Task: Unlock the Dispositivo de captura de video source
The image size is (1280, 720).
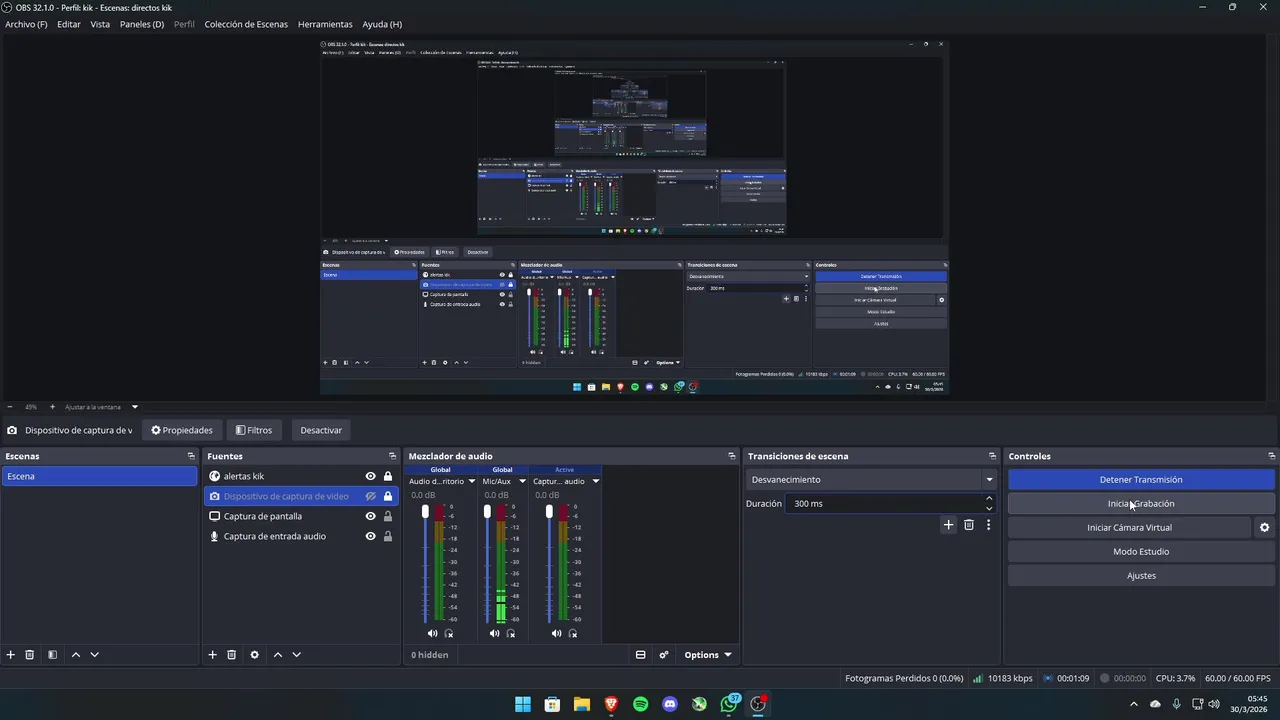Action: (388, 496)
